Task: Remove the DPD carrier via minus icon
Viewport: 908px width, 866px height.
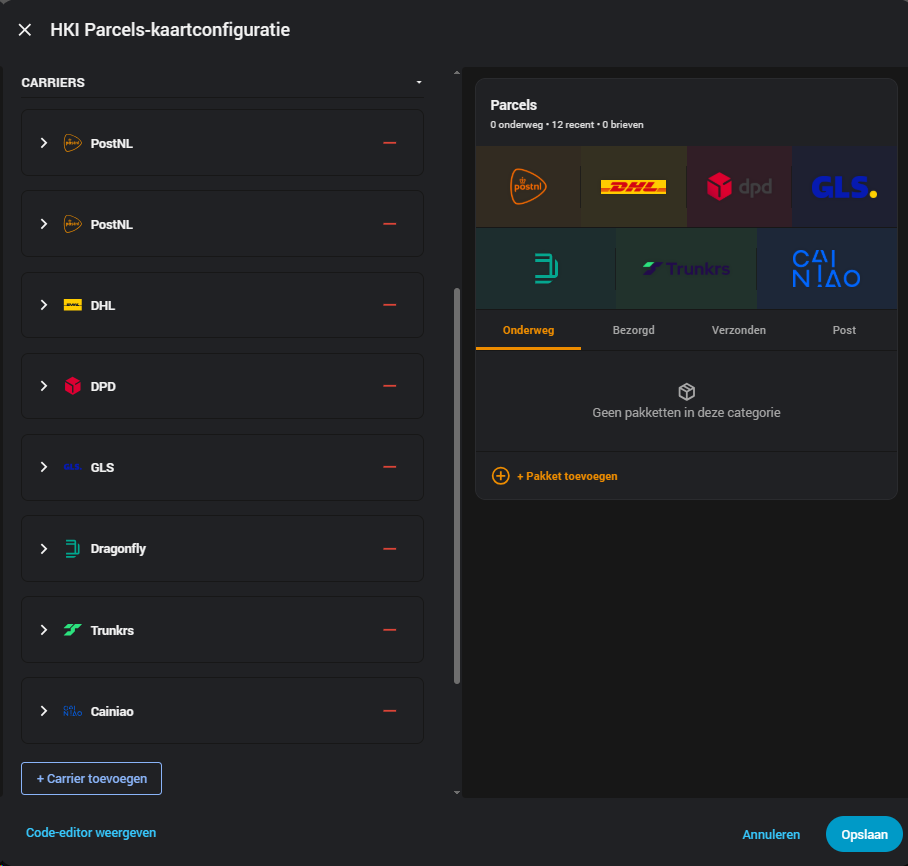Action: point(390,386)
